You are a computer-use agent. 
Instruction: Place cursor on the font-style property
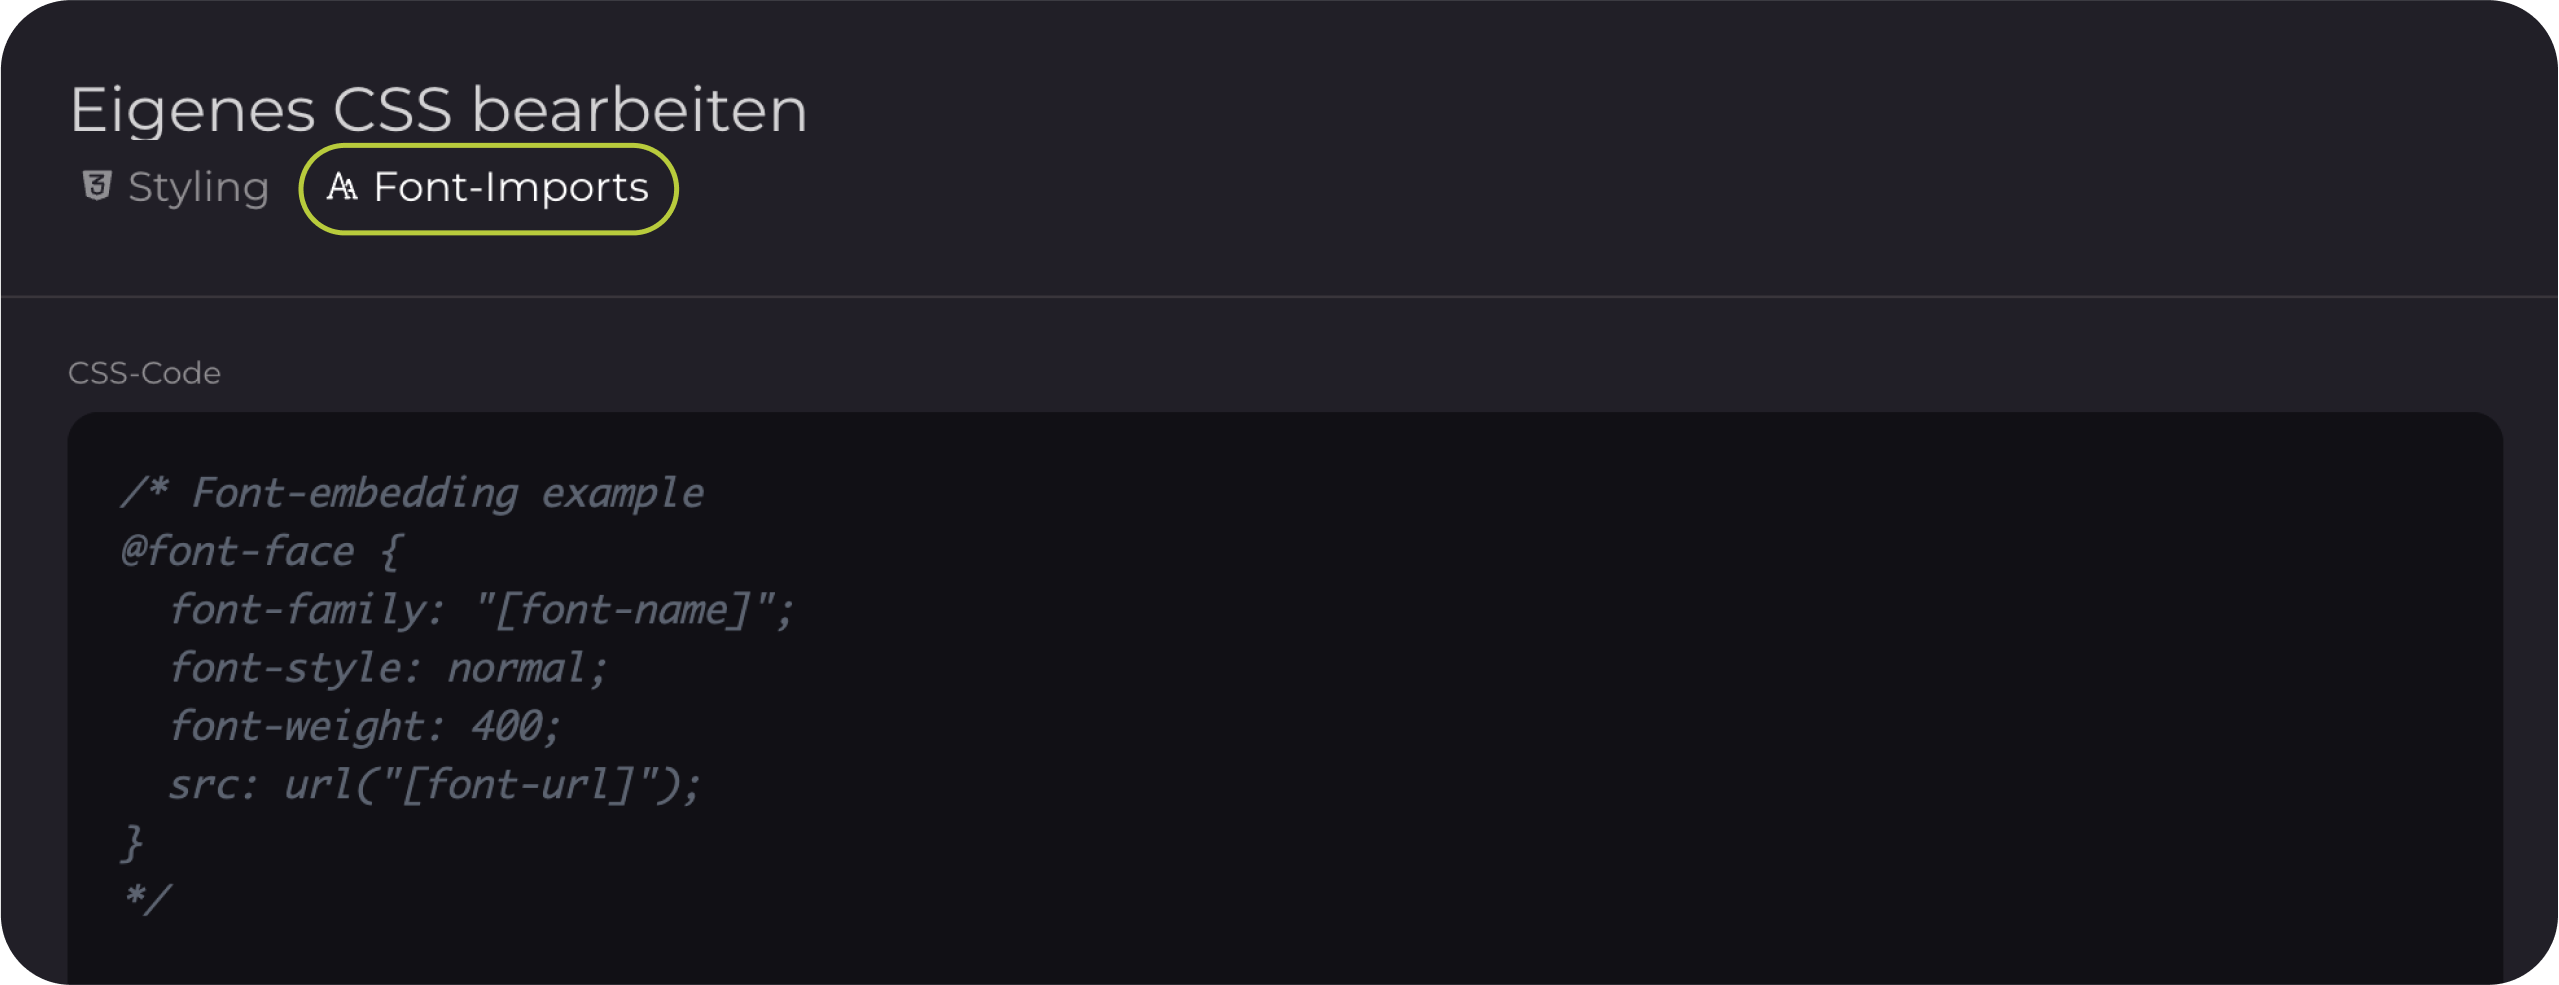coord(284,668)
